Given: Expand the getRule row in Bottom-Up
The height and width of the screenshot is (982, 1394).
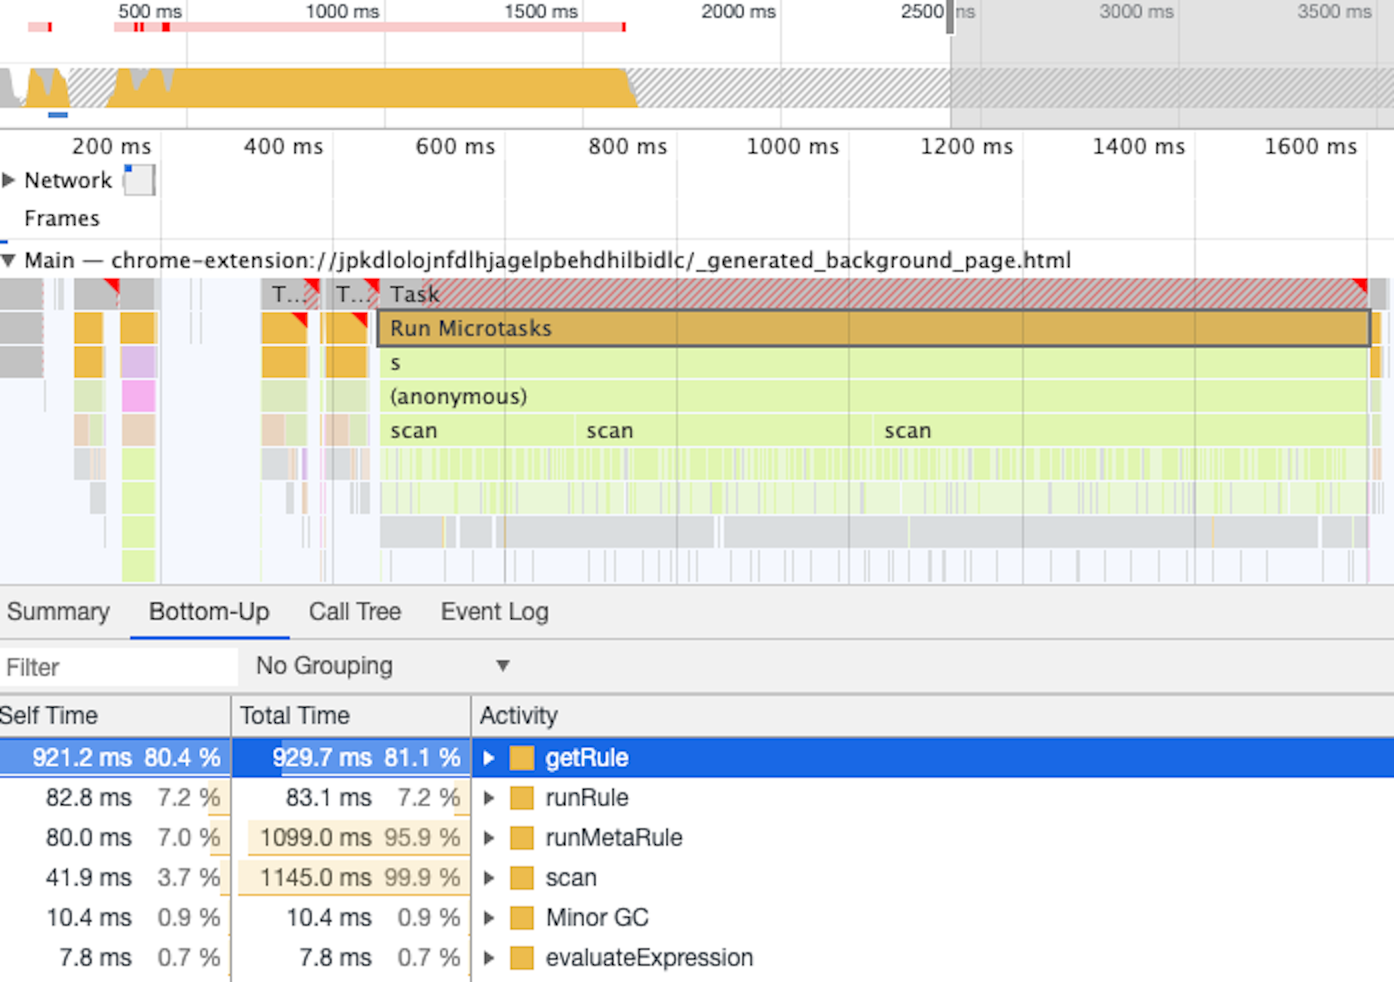Looking at the screenshot, I should (x=489, y=758).
